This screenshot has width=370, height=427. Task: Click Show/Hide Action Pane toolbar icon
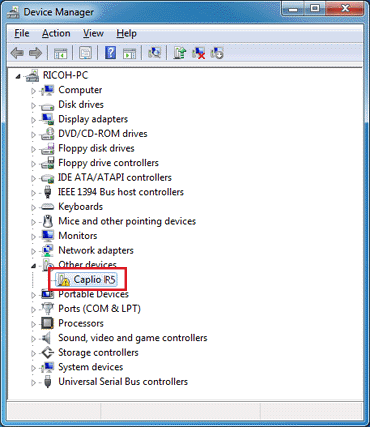click(x=129, y=53)
